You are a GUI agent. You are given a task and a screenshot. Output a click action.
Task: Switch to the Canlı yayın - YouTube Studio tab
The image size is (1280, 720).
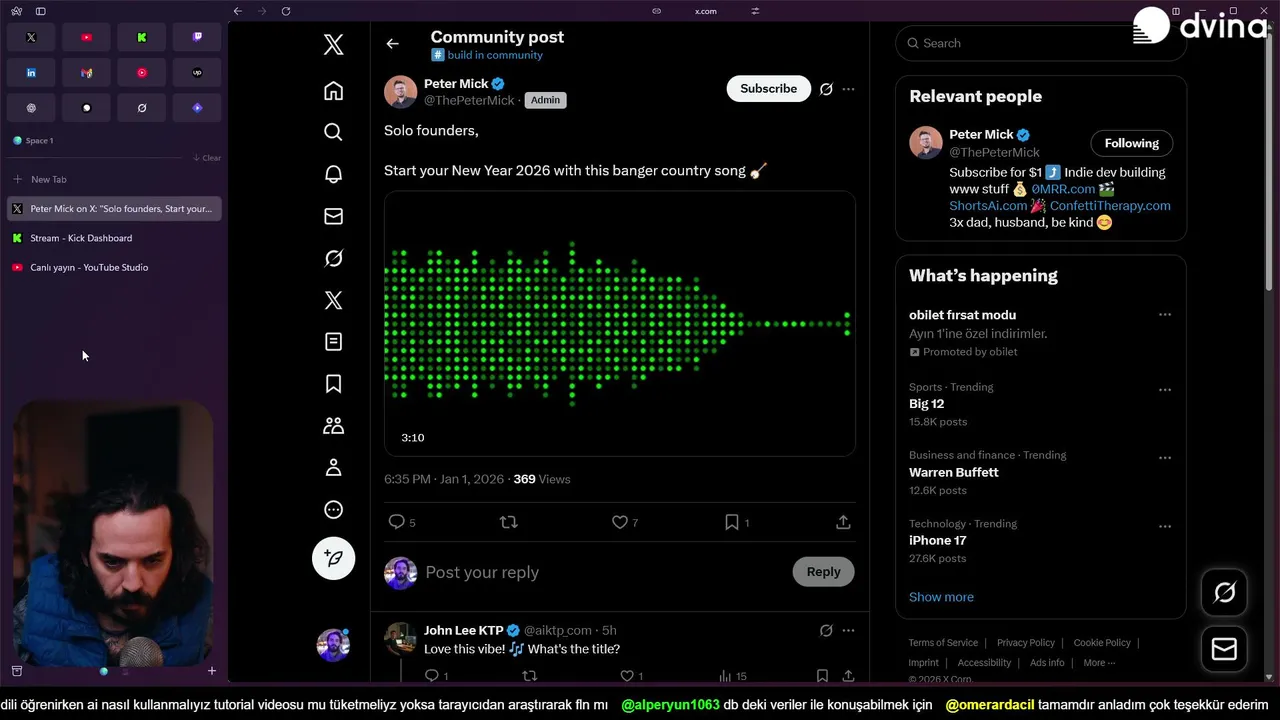[x=89, y=267]
